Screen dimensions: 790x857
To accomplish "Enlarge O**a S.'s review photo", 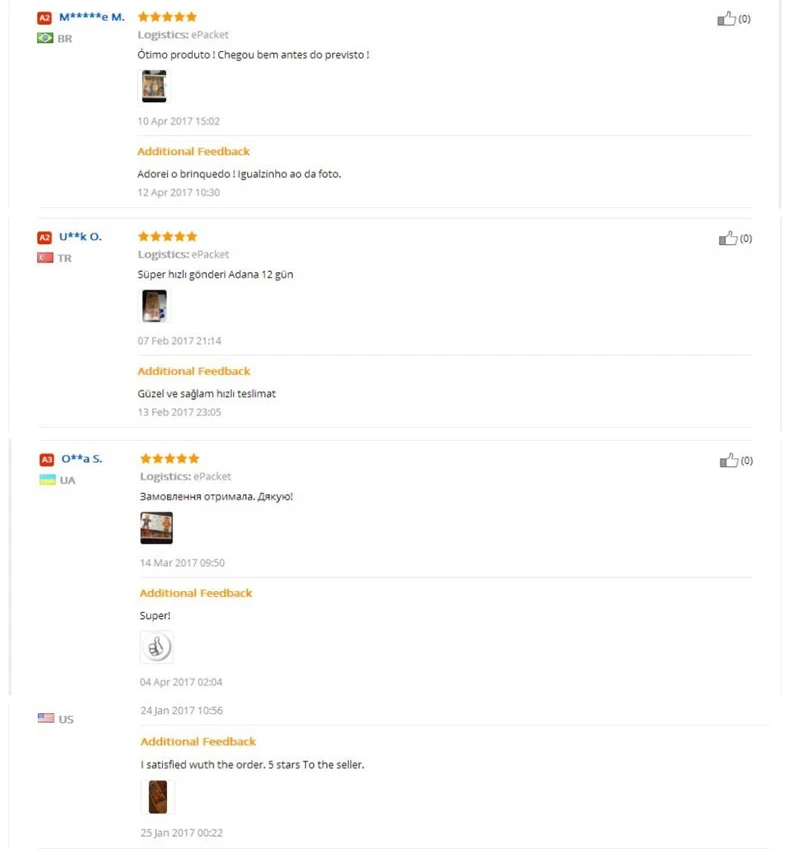I will click(x=156, y=528).
